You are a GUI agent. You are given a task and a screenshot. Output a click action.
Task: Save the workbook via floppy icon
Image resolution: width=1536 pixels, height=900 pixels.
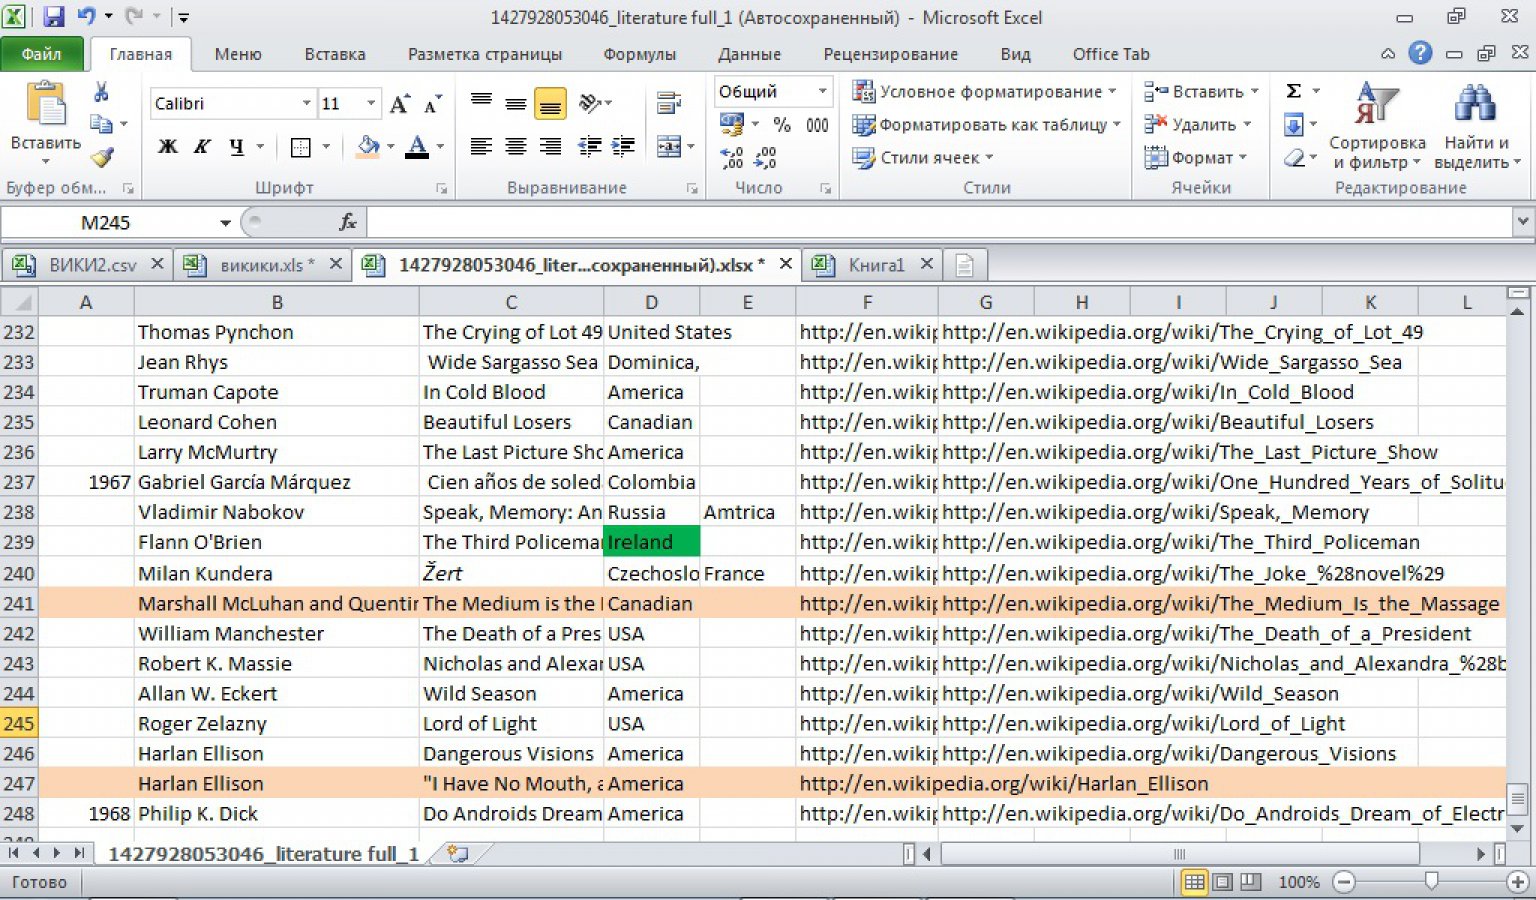pos(53,17)
